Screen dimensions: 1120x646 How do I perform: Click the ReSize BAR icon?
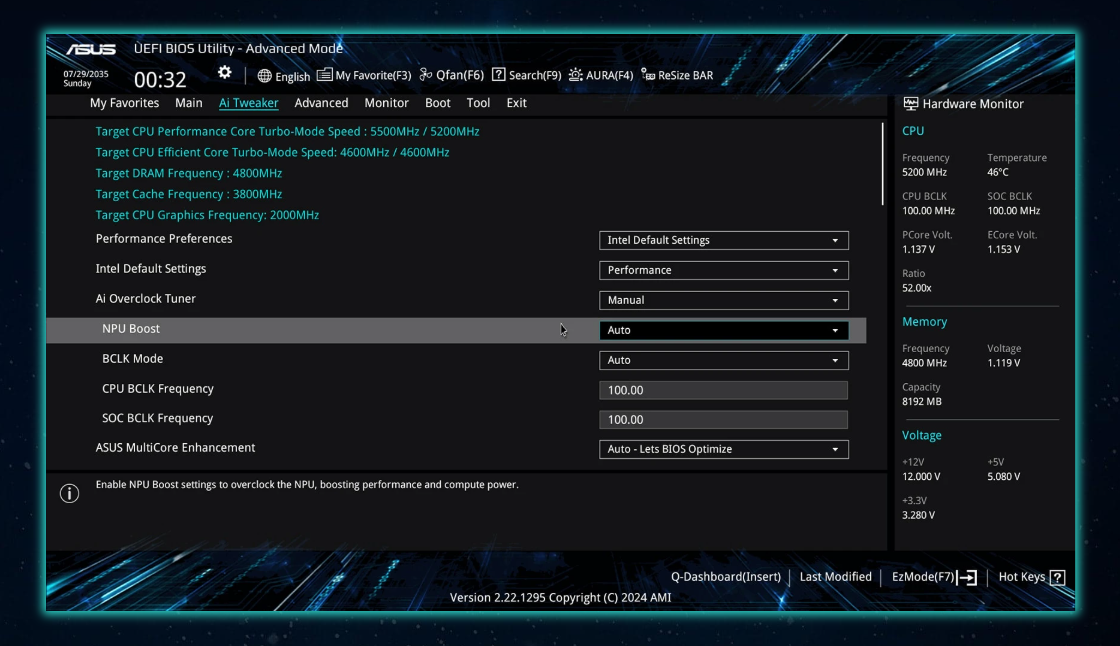pos(648,74)
